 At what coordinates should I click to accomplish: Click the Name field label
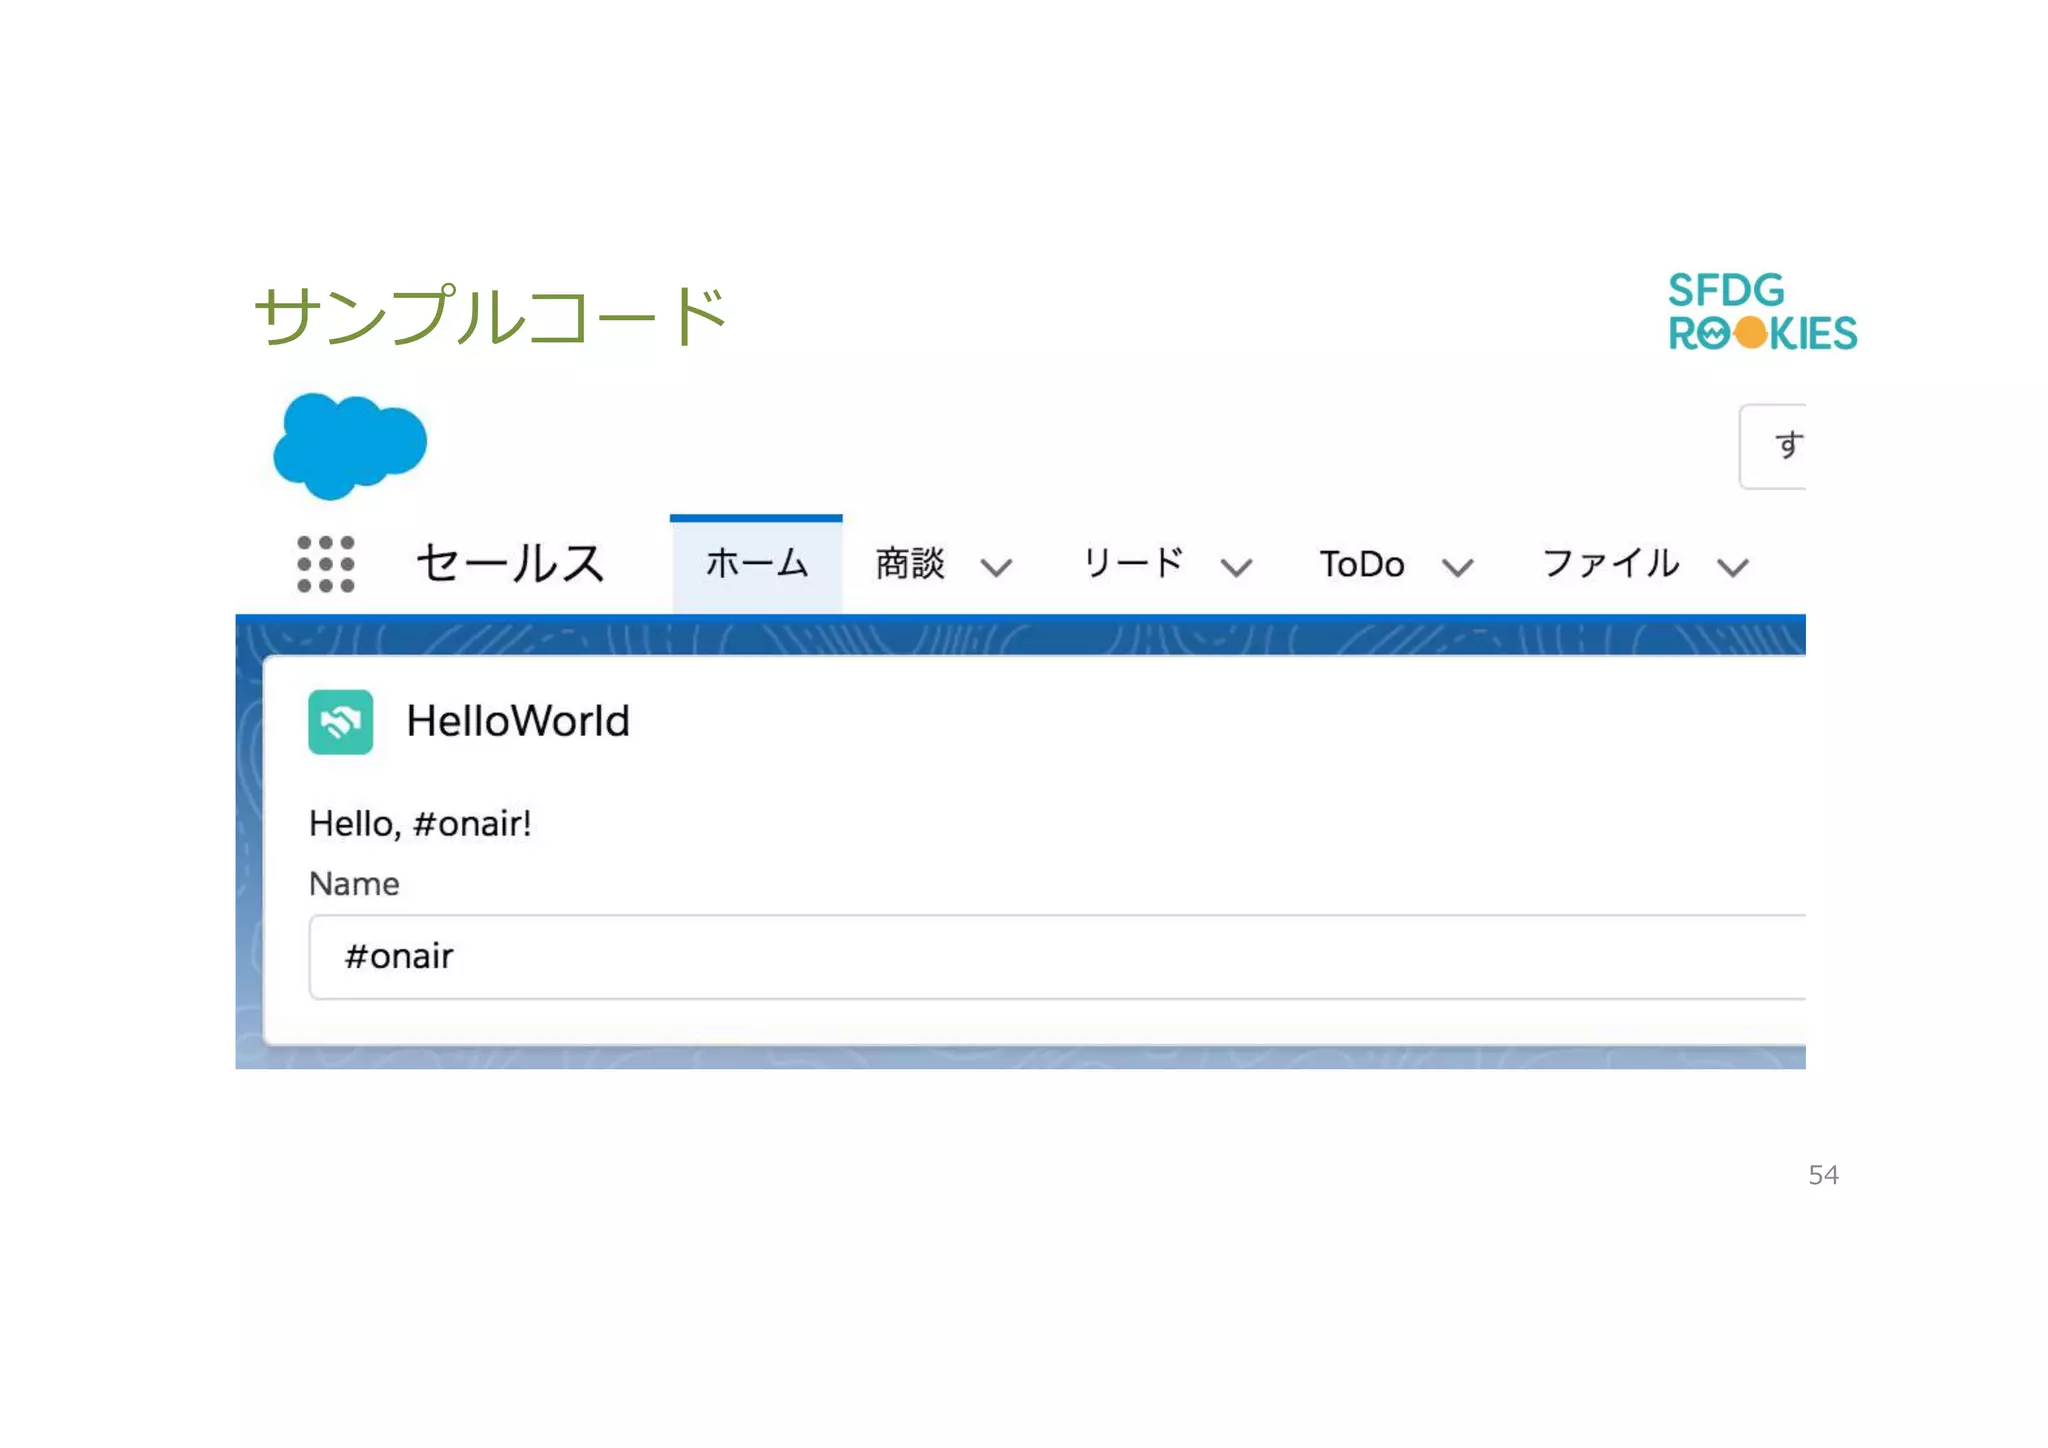click(x=354, y=884)
